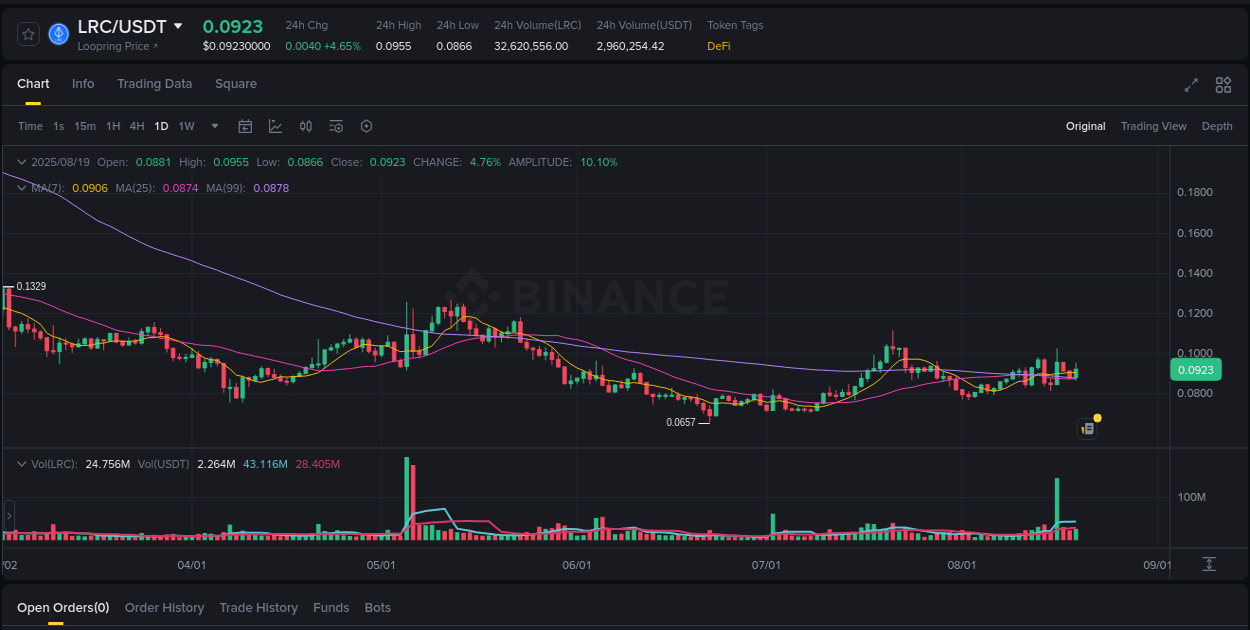This screenshot has width=1250, height=630.
Task: Collapse the Vol indicator row chevron
Action: point(20,463)
